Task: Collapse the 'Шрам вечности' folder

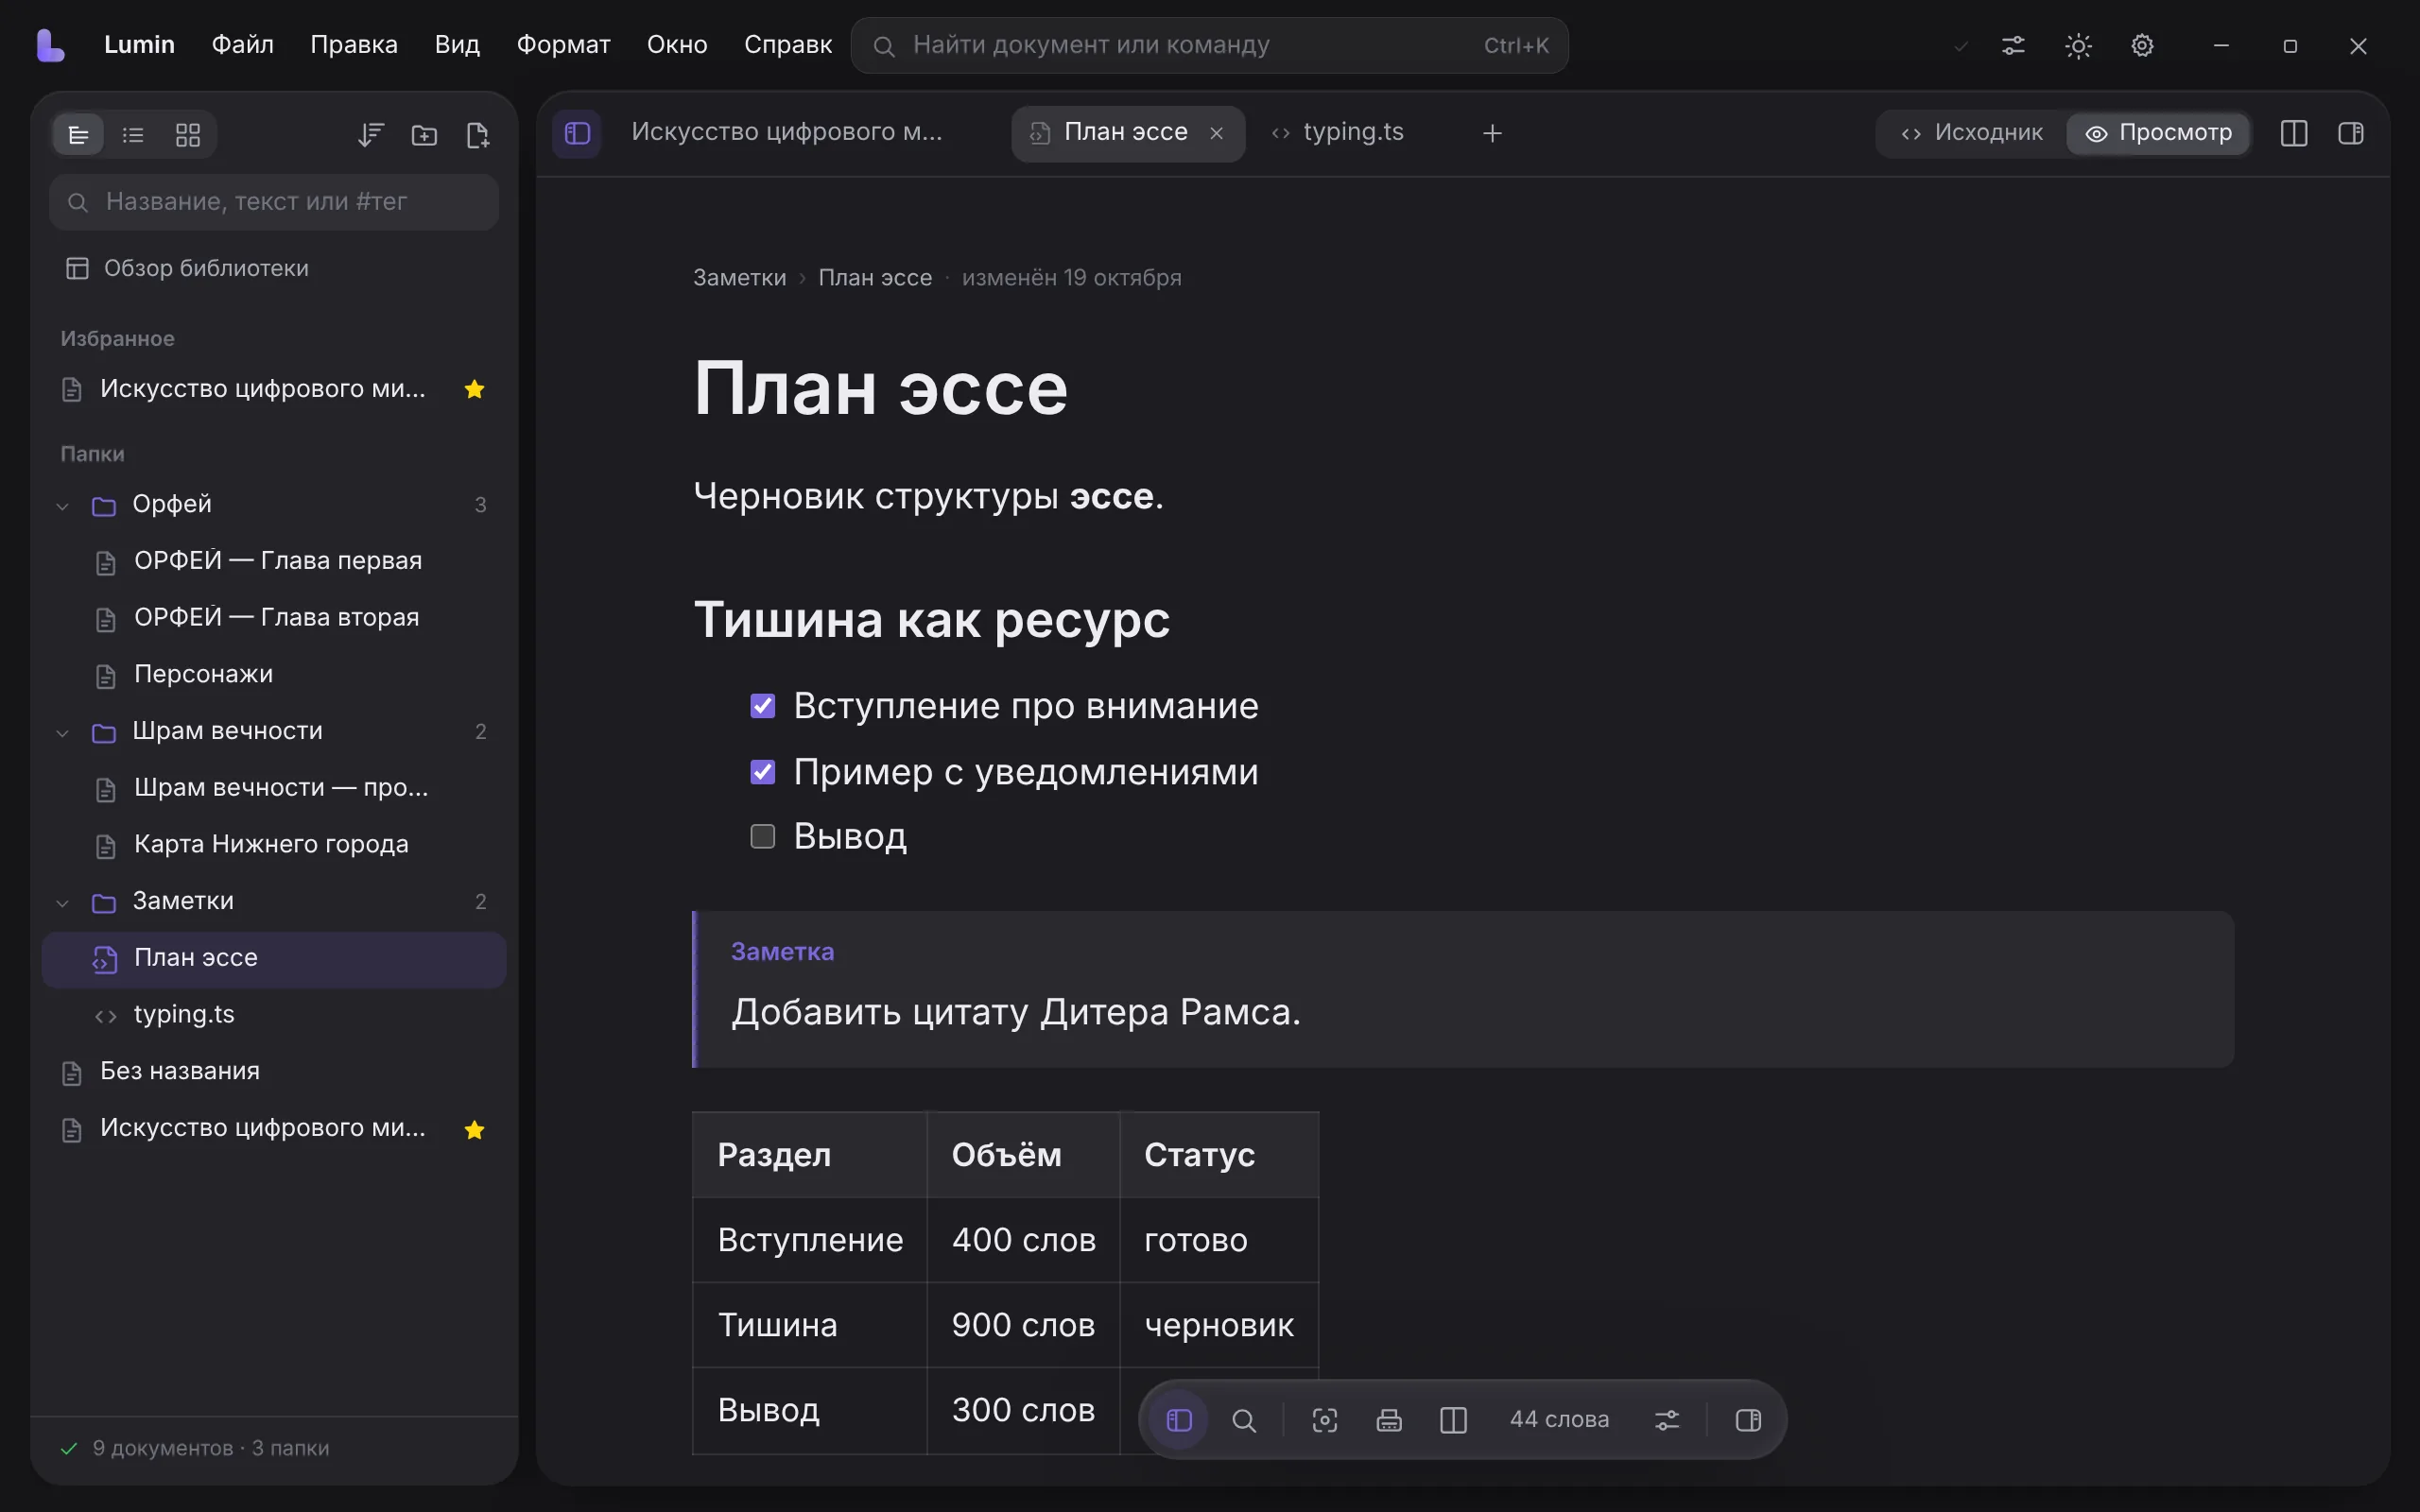Action: point(63,733)
